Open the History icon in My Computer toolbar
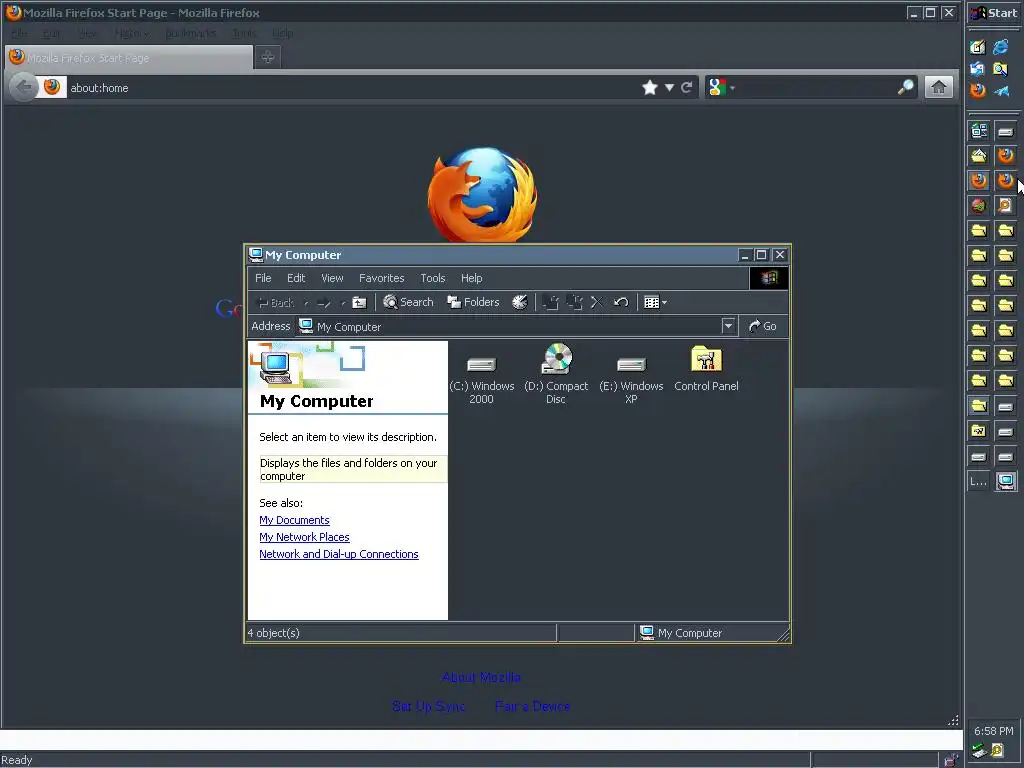This screenshot has height=768, width=1024. 520,302
